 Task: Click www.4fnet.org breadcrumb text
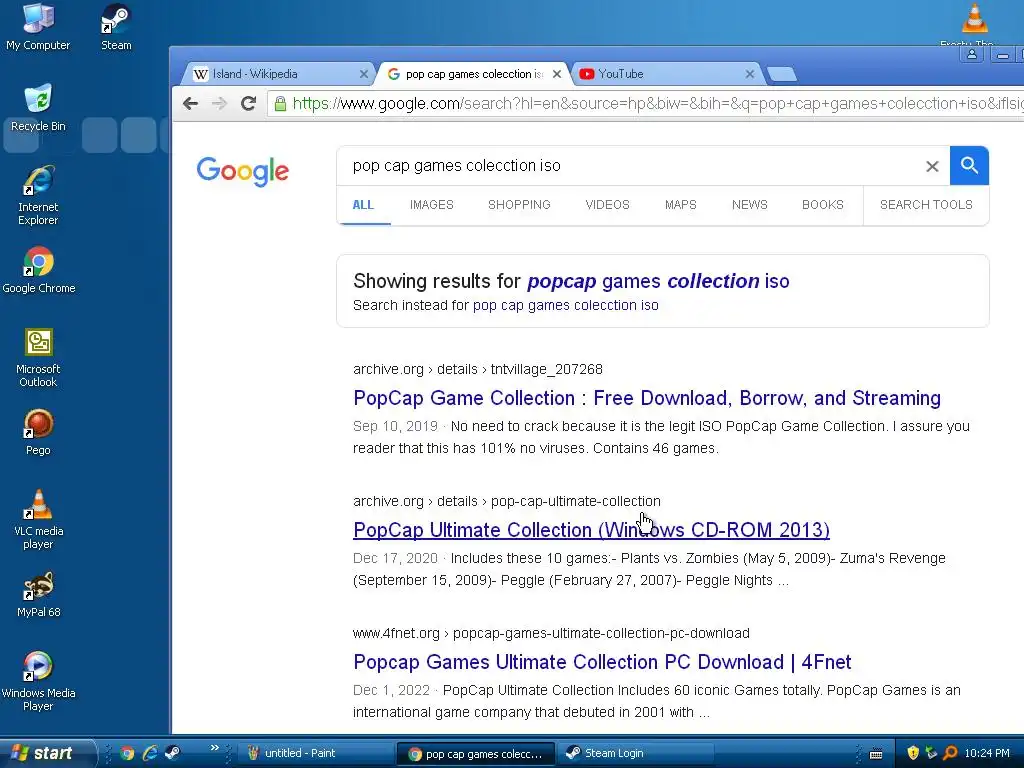pos(551,633)
